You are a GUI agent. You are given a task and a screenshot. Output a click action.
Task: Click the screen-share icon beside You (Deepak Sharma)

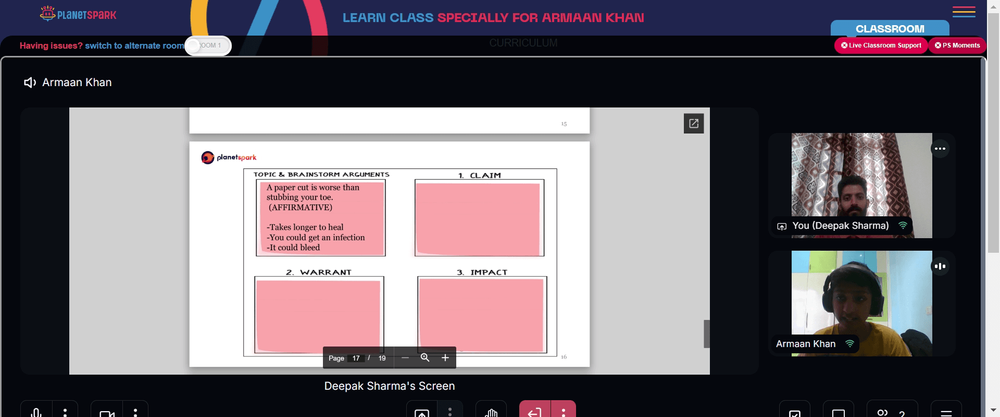point(782,226)
